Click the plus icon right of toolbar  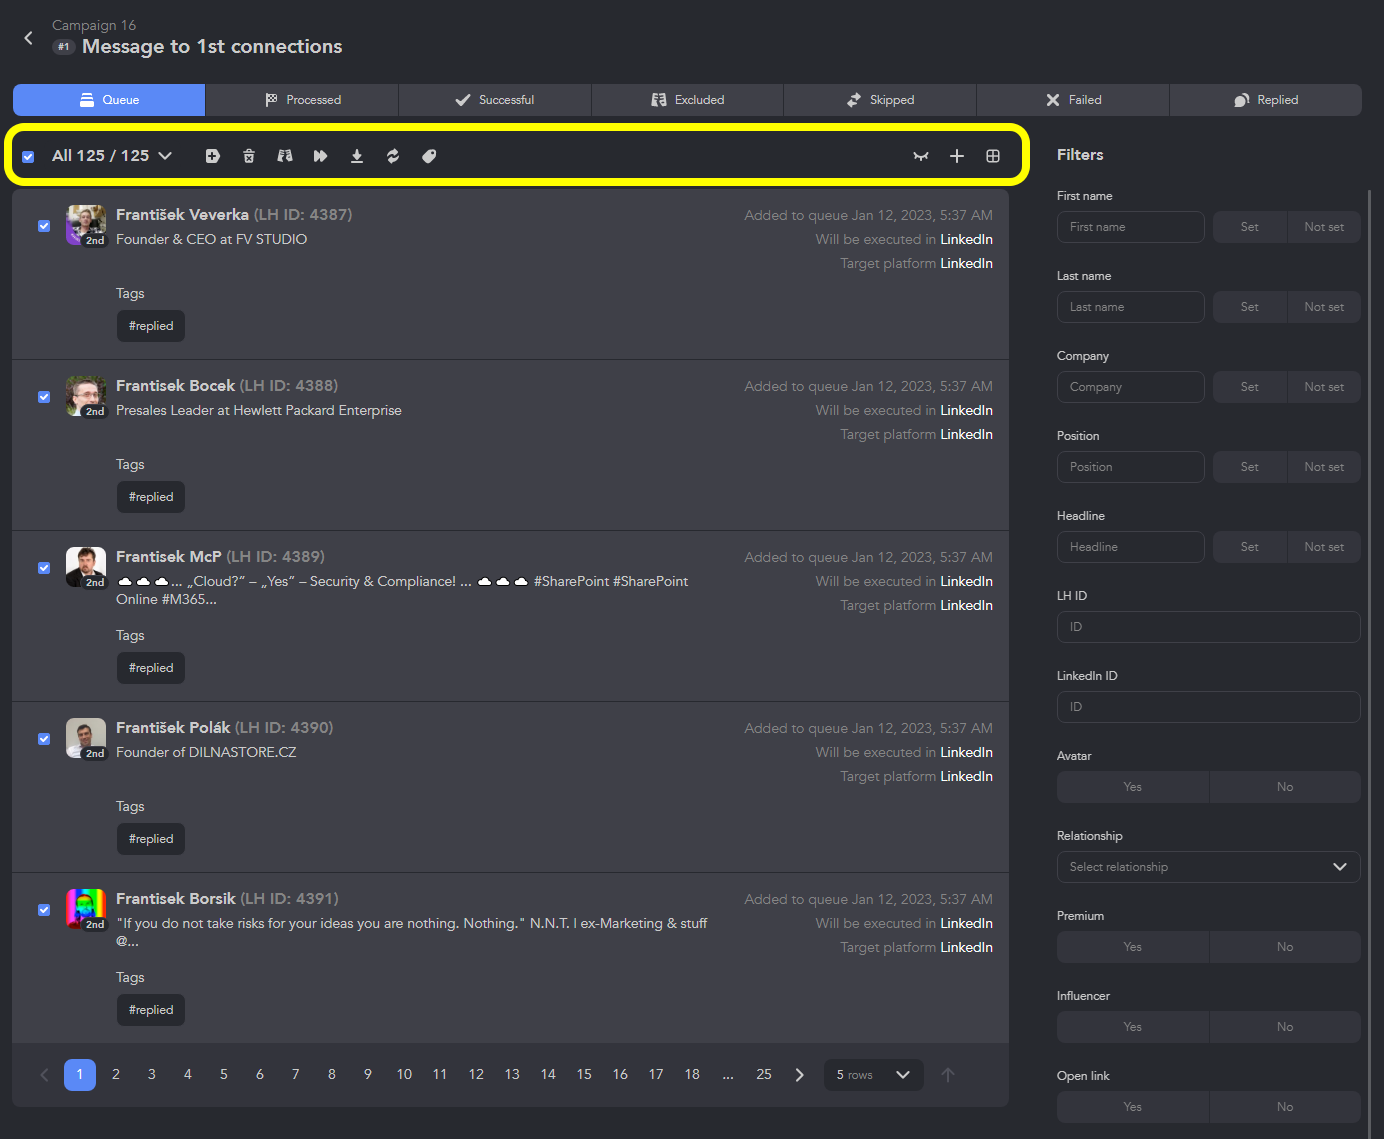click(957, 156)
